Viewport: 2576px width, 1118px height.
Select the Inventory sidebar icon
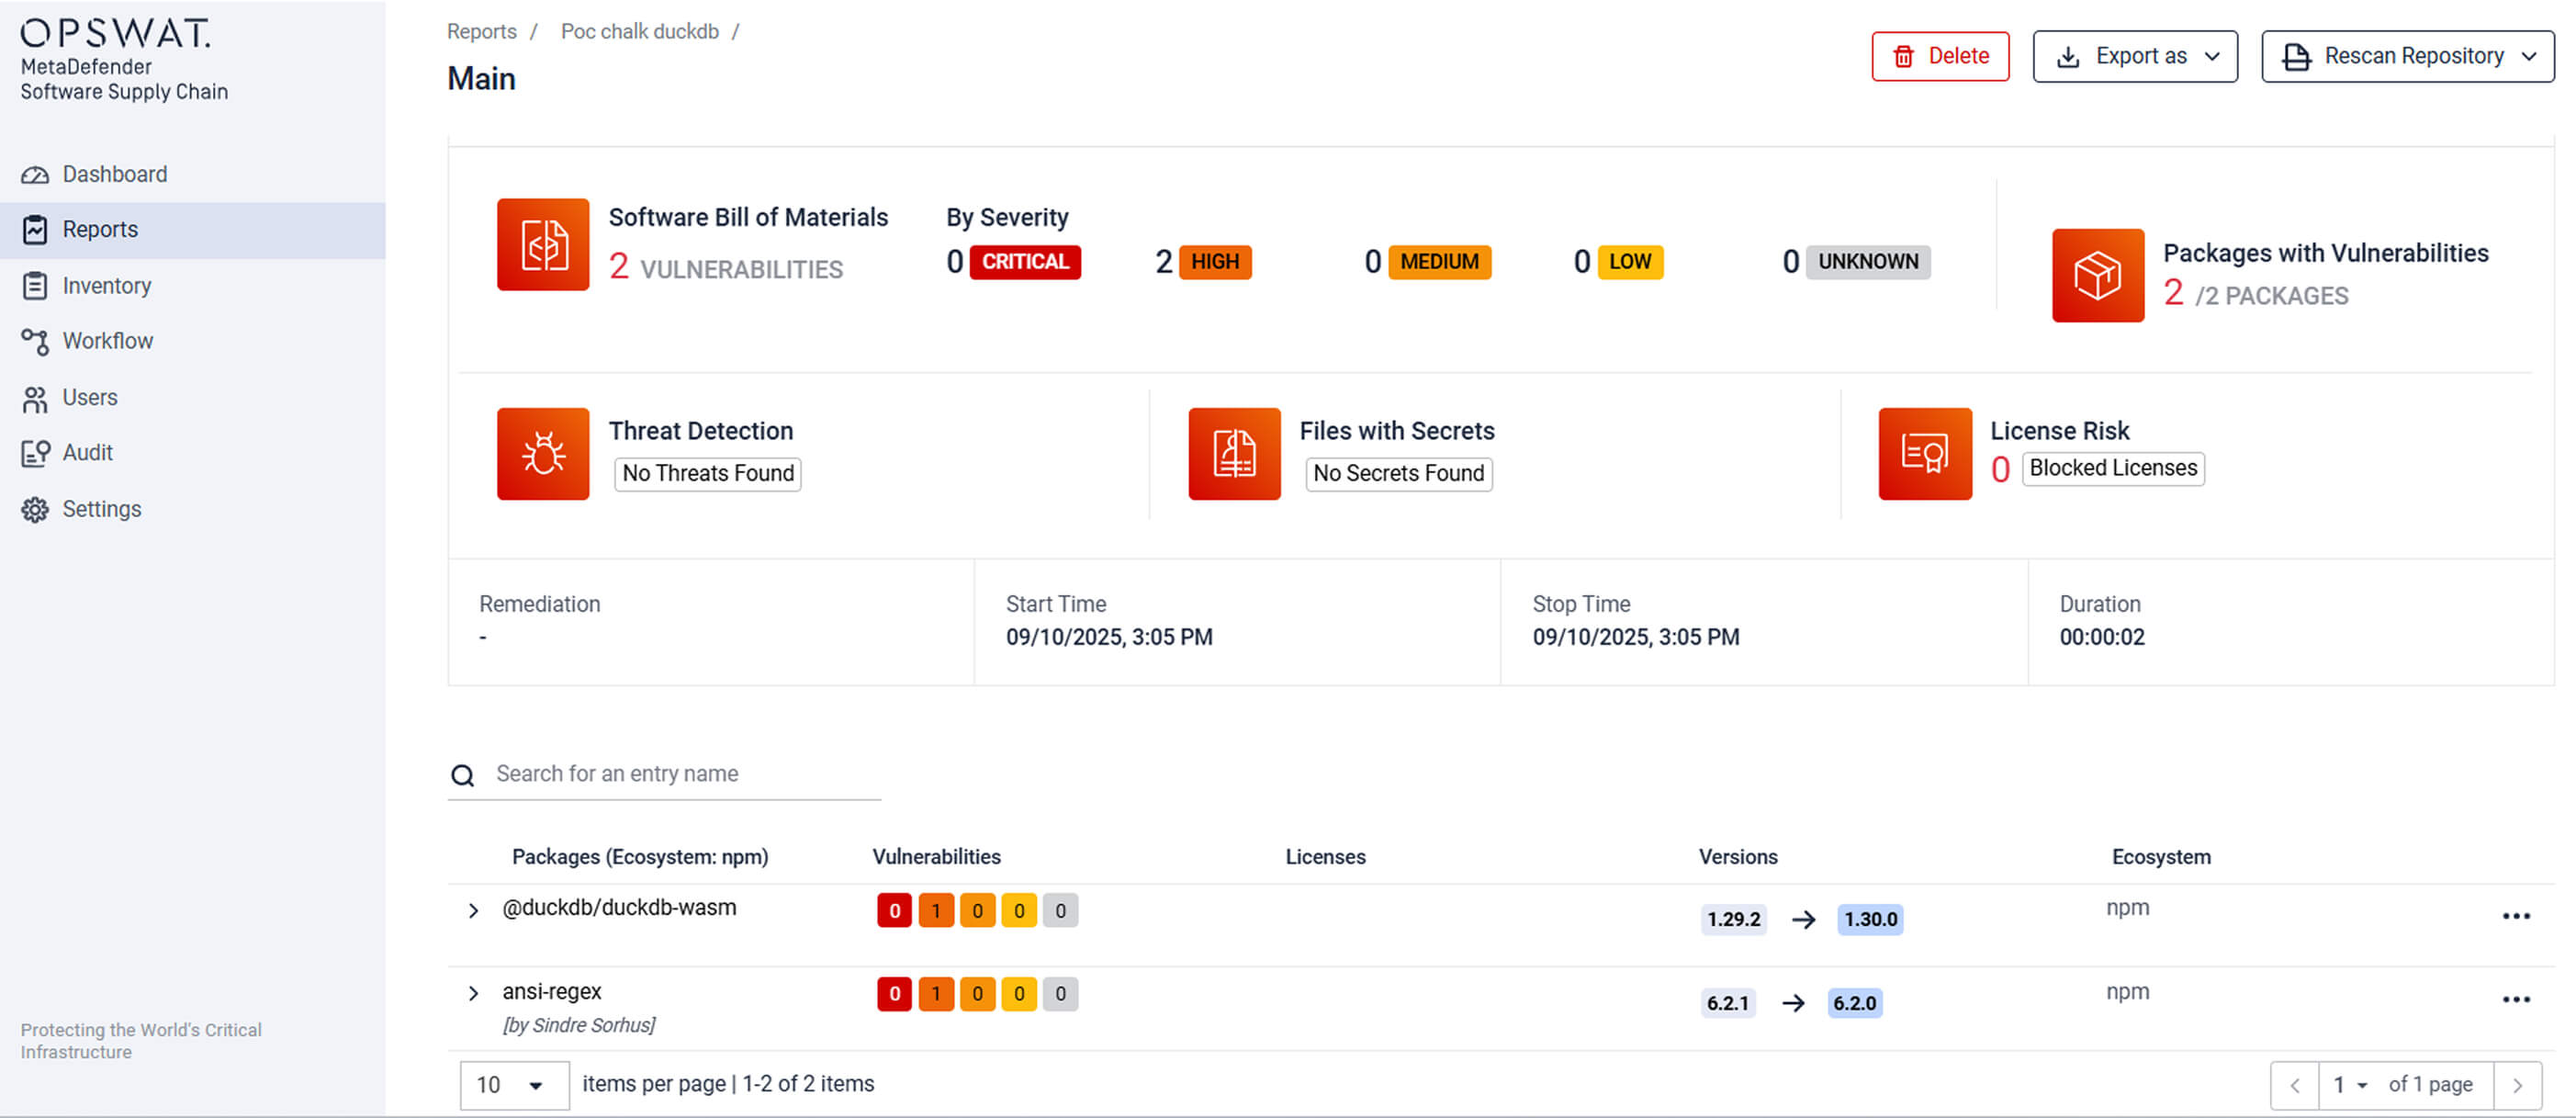point(35,285)
